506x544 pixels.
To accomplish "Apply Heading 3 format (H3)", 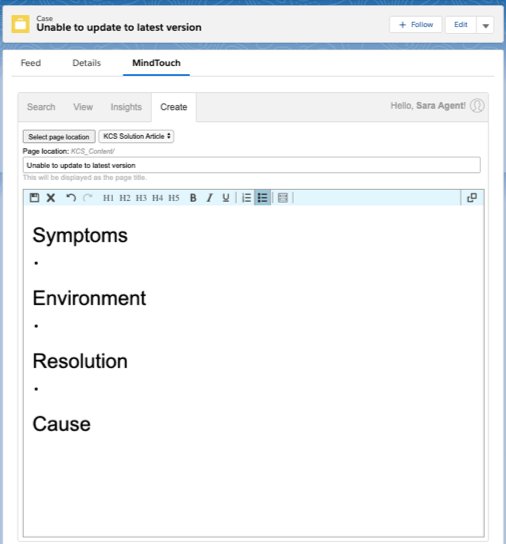I will [x=141, y=198].
